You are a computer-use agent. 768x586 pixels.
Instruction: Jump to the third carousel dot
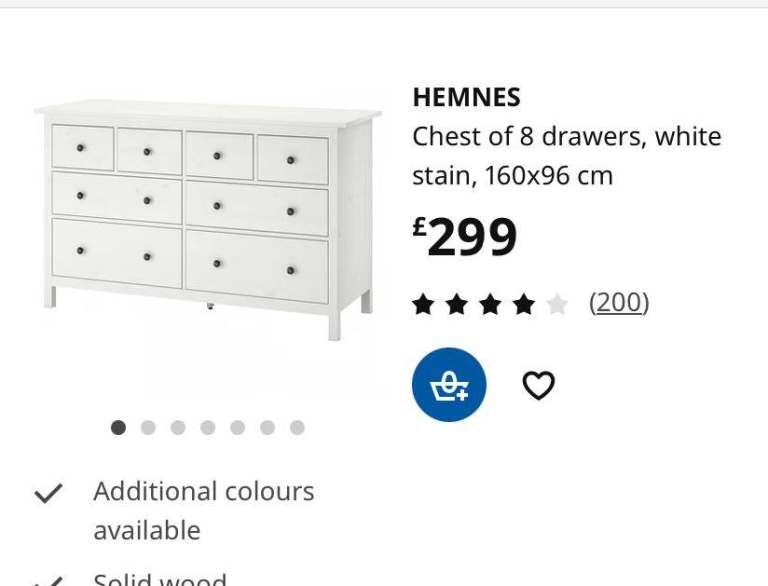(178, 427)
